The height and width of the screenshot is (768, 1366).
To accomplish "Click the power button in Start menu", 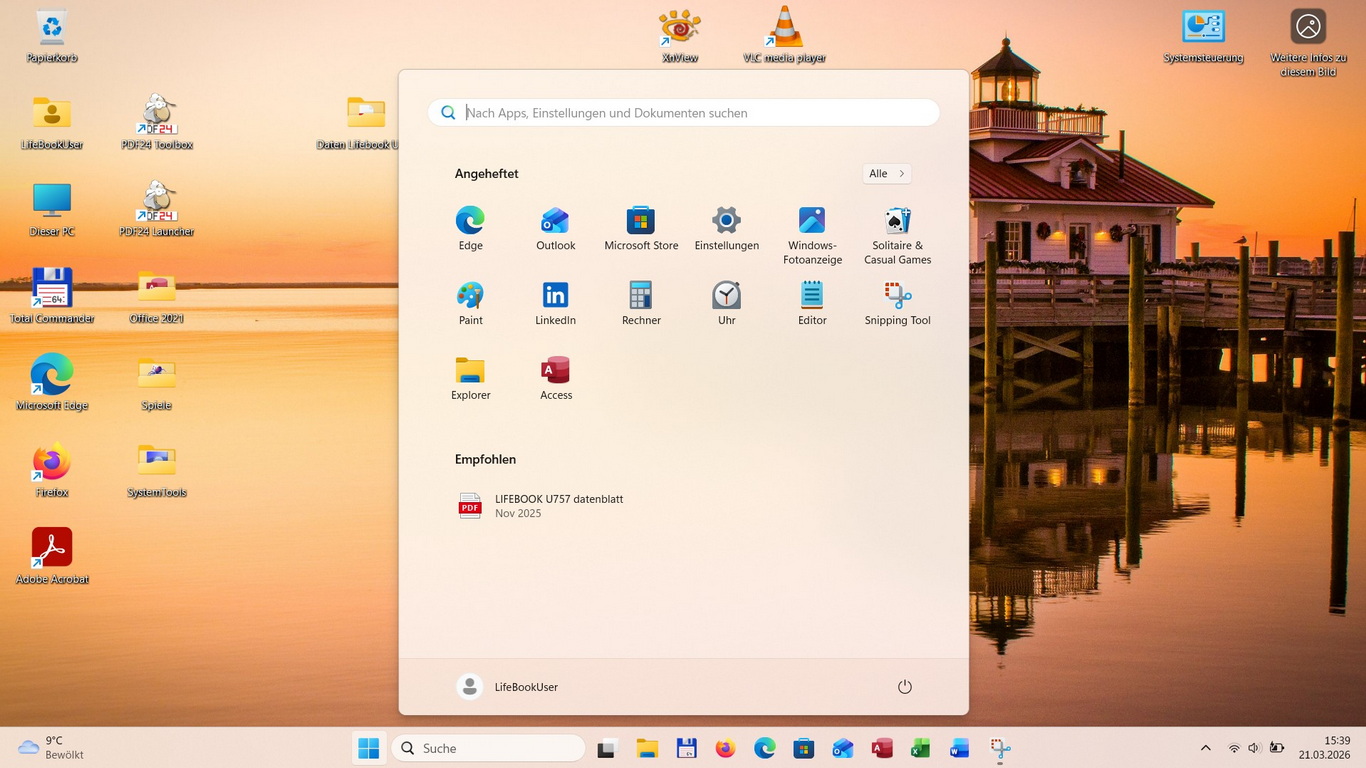I will point(904,687).
